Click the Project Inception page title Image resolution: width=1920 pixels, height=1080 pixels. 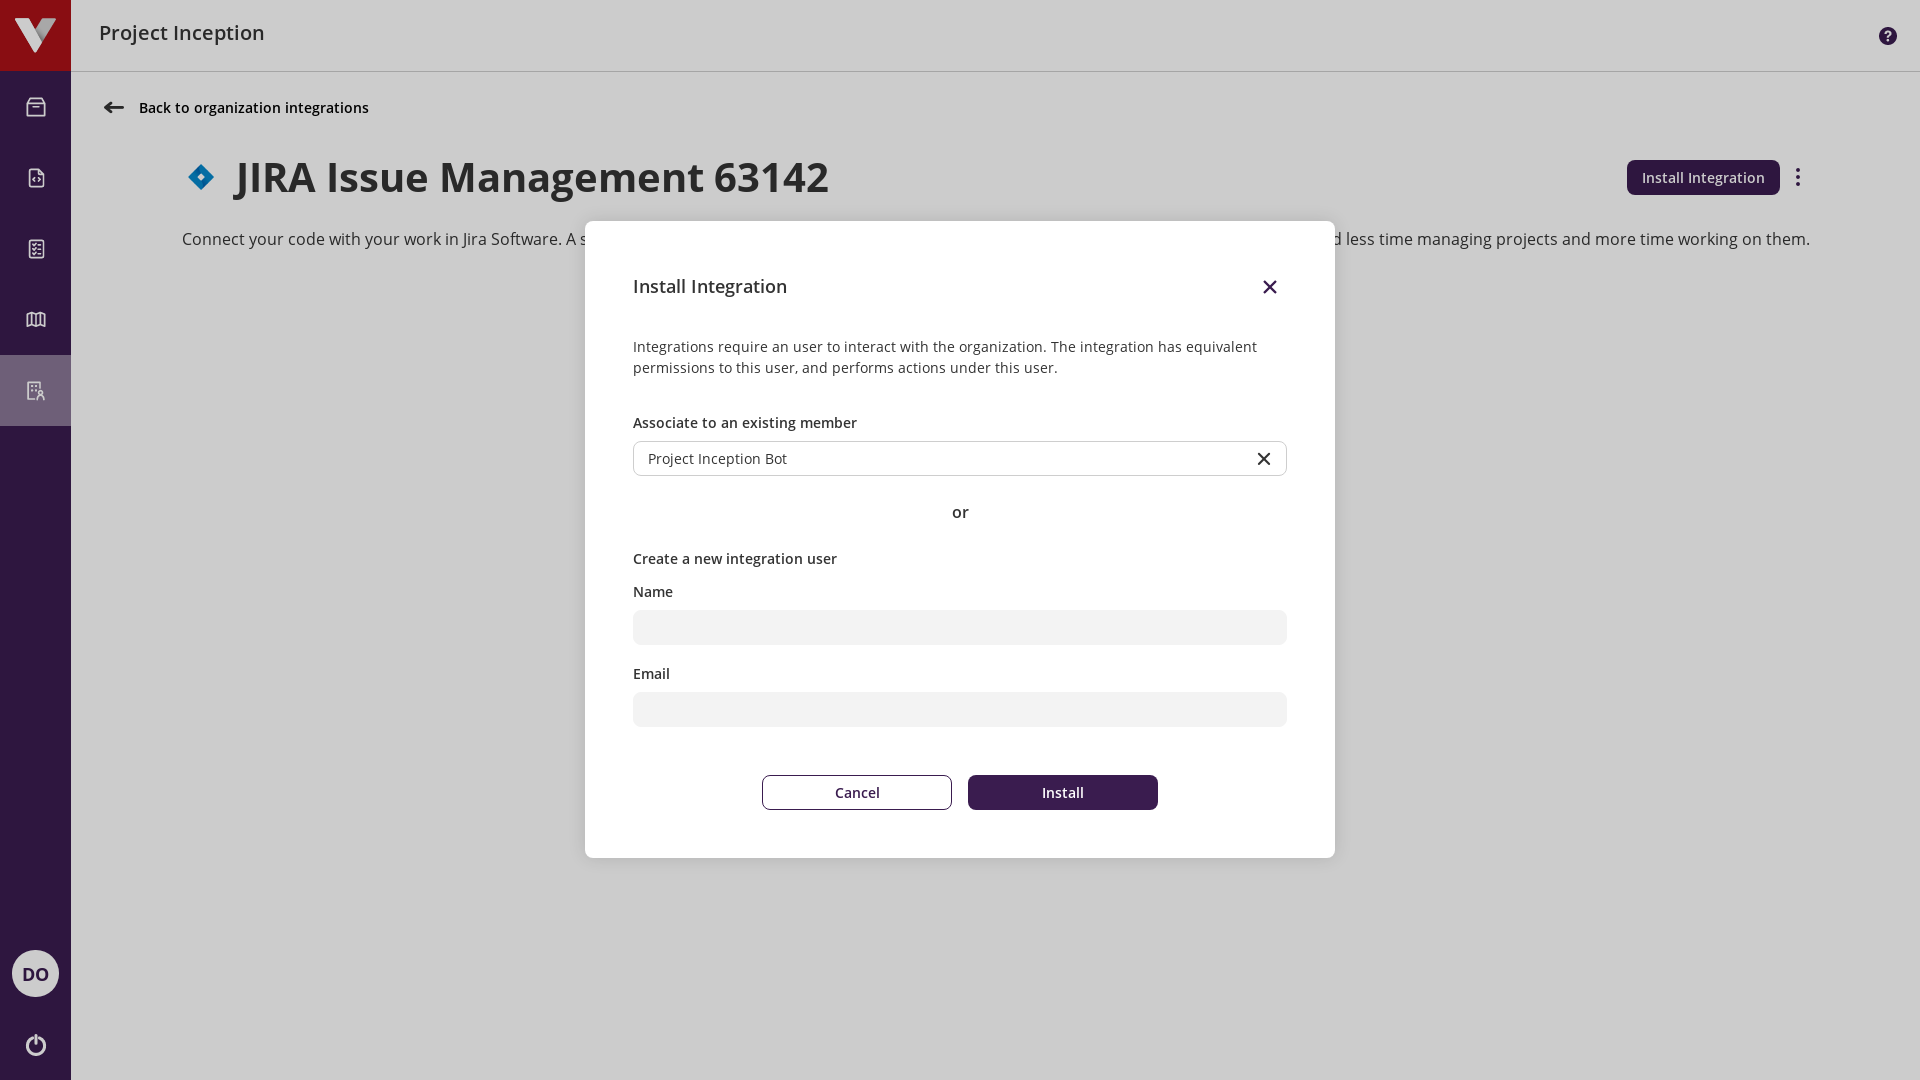click(182, 33)
